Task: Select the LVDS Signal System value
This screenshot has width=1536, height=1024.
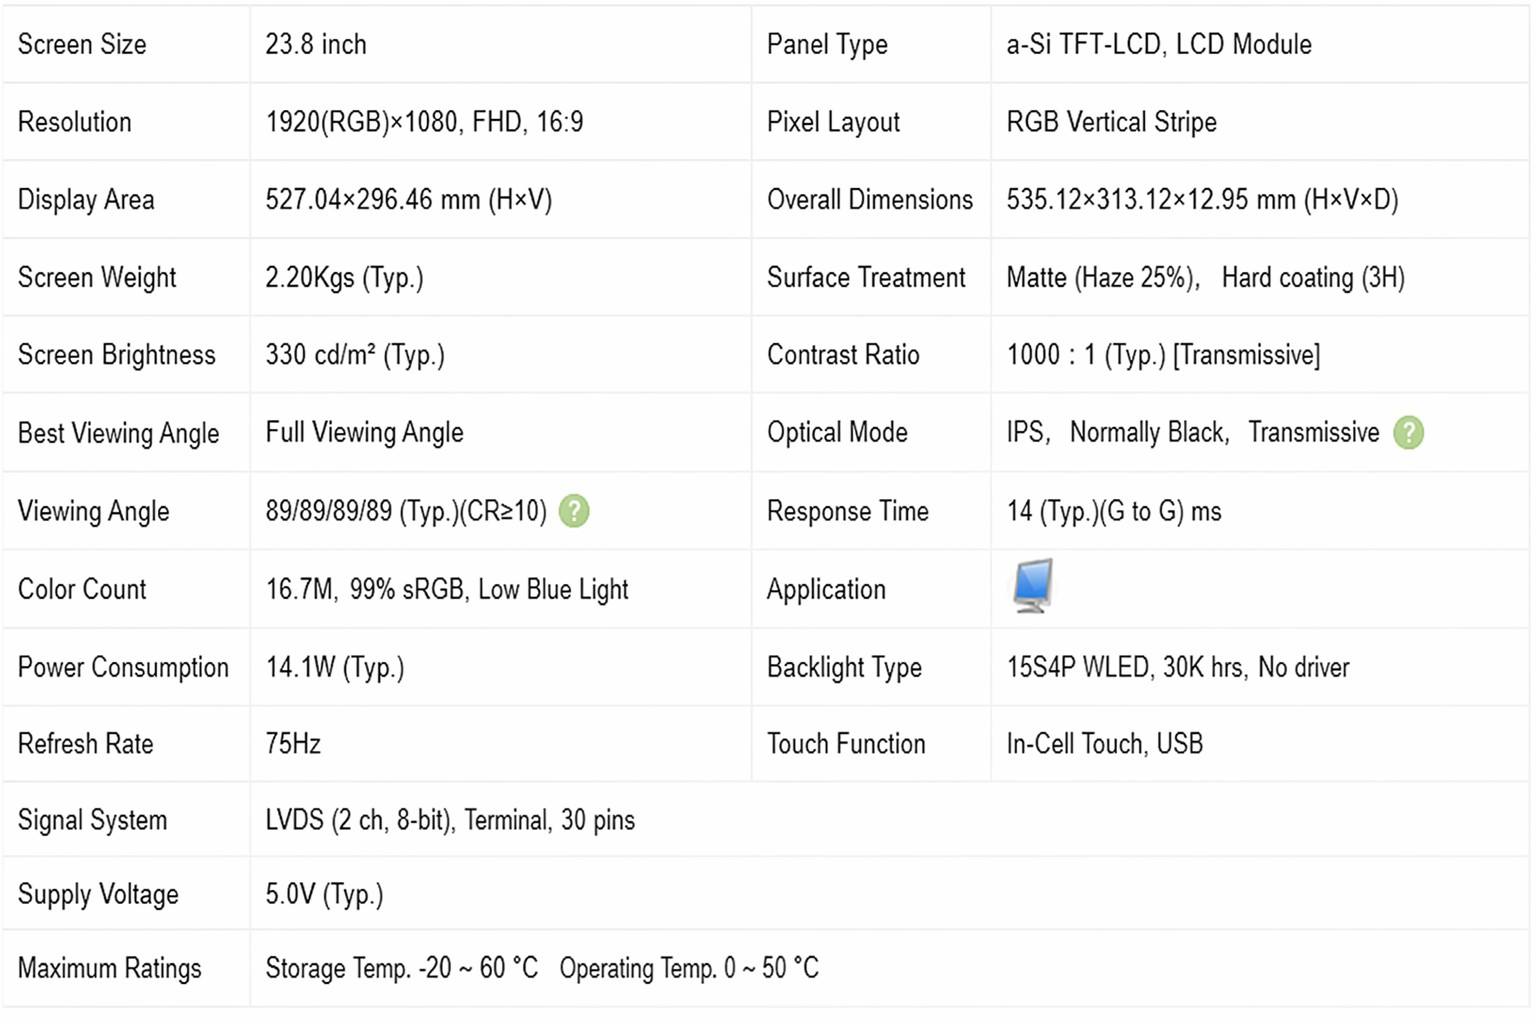Action: [x=450, y=821]
